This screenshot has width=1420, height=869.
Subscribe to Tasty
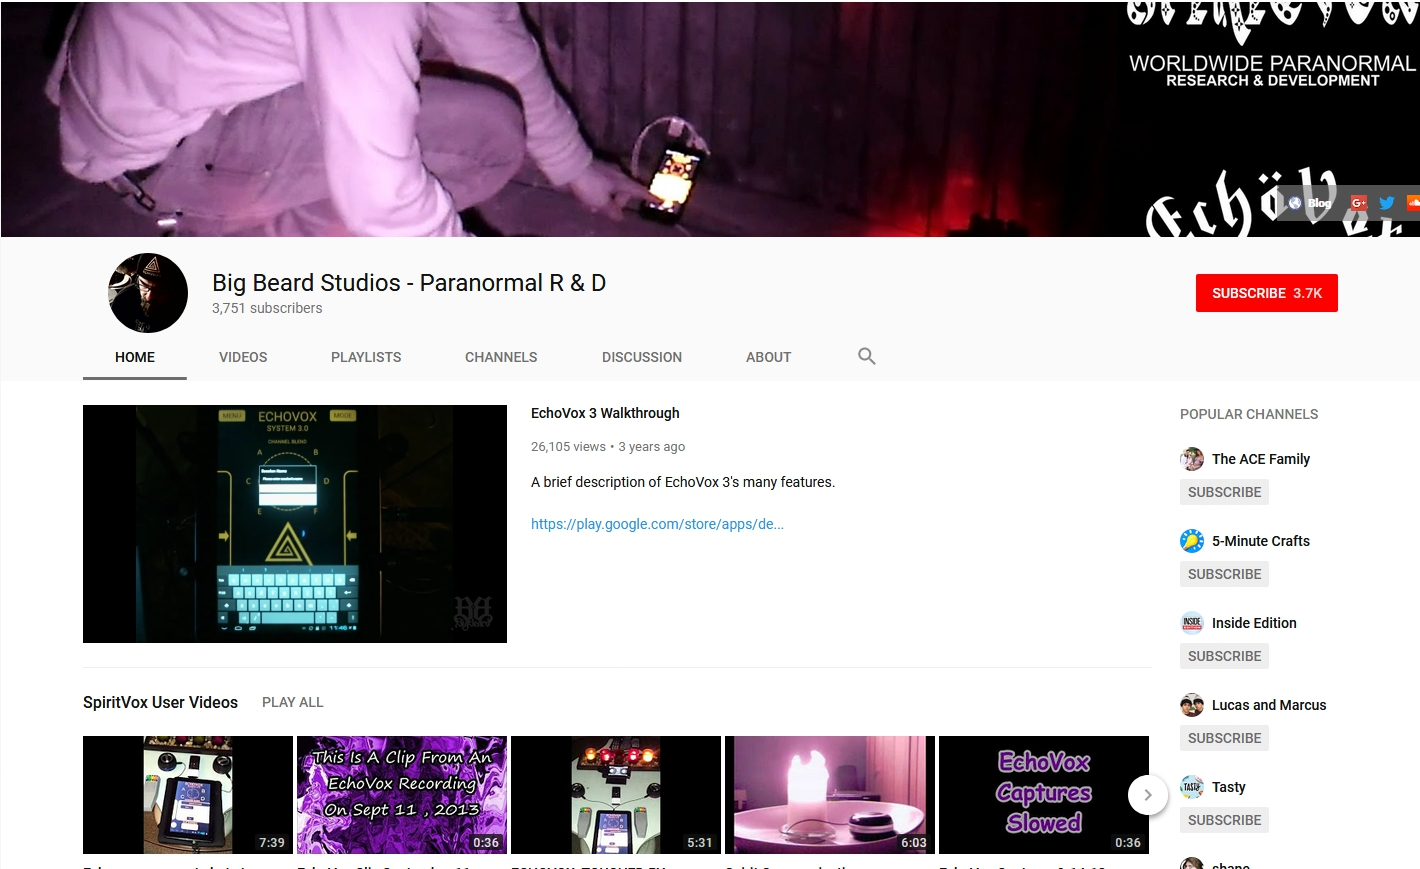pyautogui.click(x=1224, y=820)
